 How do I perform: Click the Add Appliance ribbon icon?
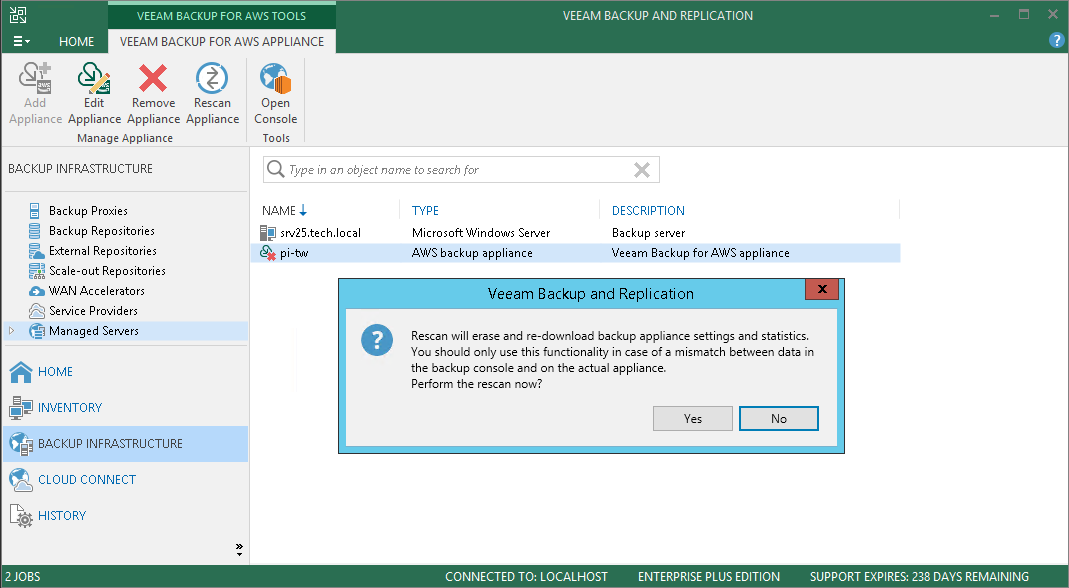(x=35, y=78)
